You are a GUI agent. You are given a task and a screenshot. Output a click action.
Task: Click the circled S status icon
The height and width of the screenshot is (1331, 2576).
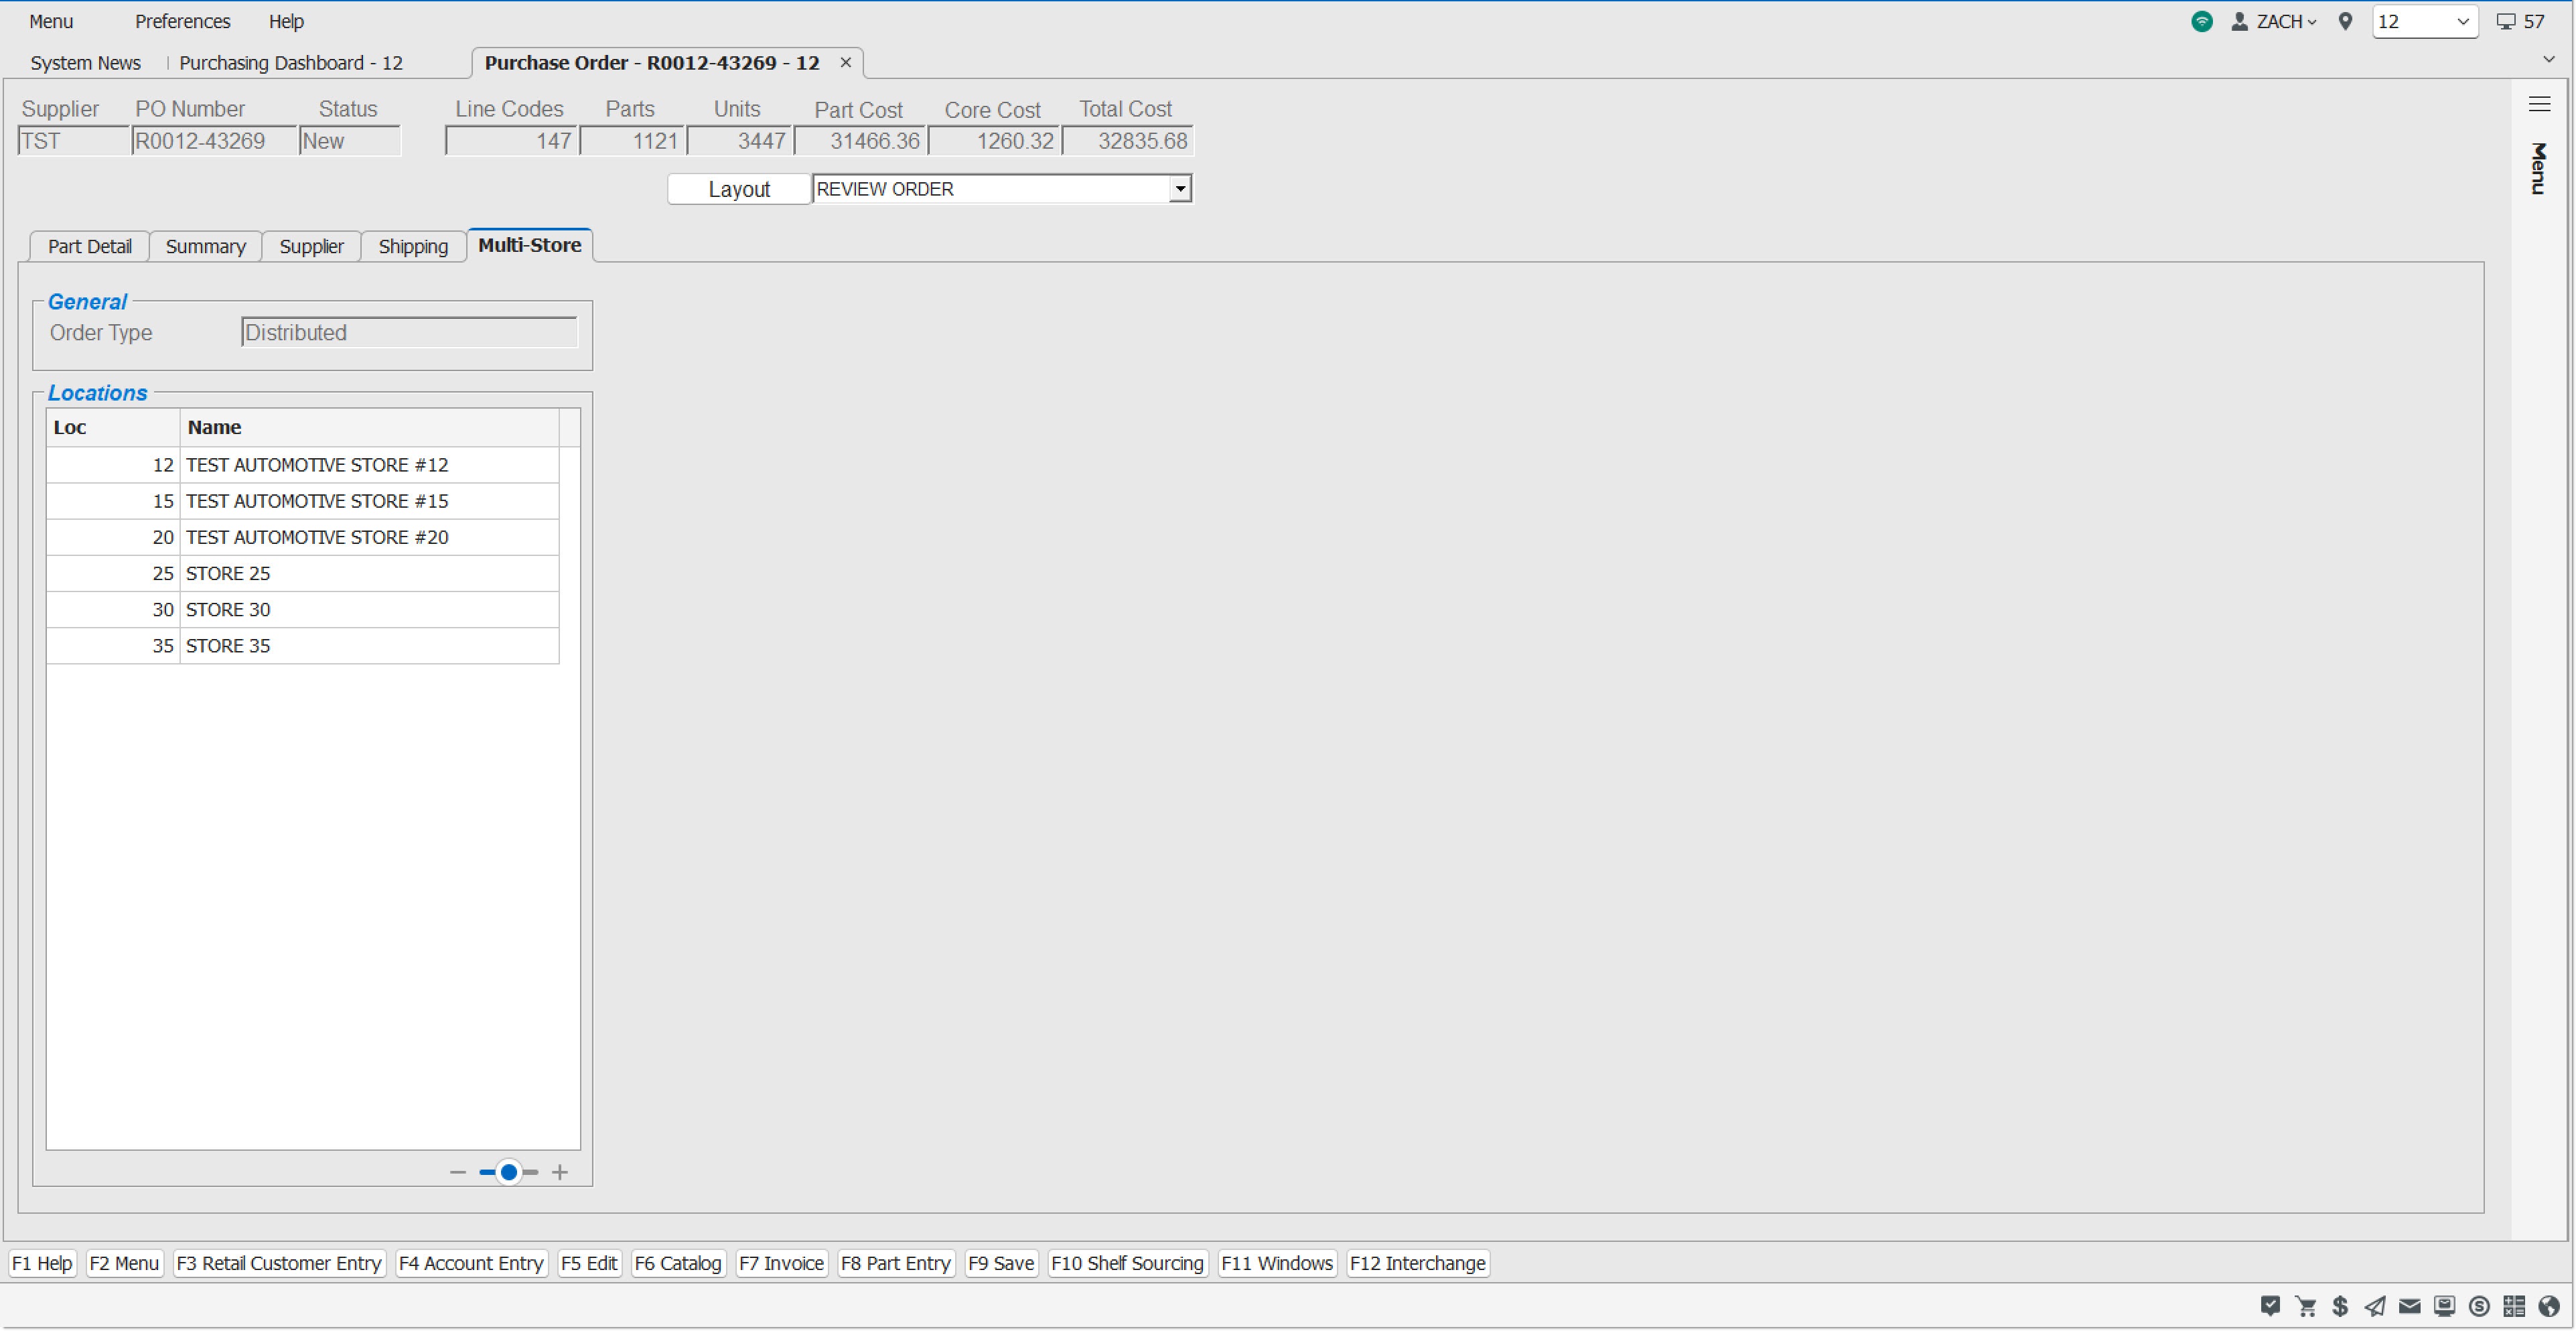coord(2479,1306)
